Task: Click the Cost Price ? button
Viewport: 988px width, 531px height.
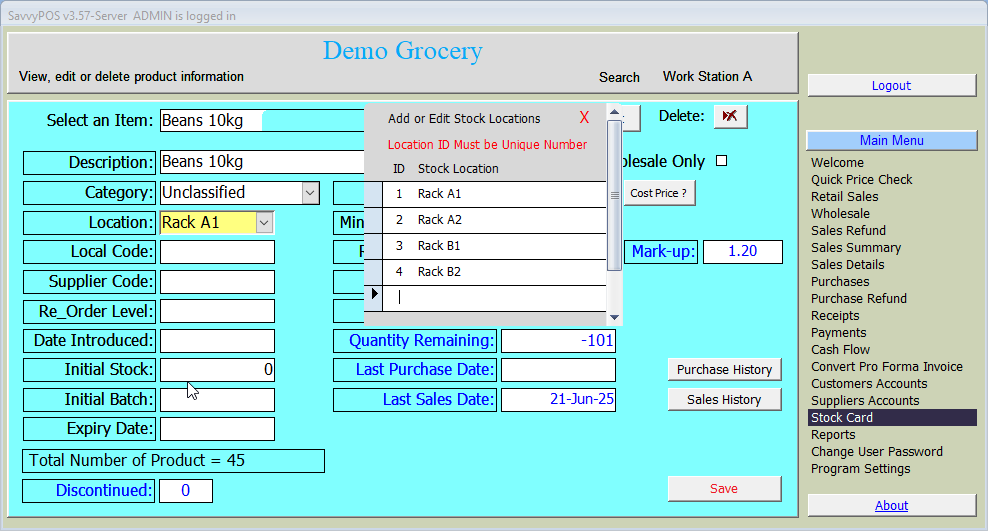Action: 658,193
